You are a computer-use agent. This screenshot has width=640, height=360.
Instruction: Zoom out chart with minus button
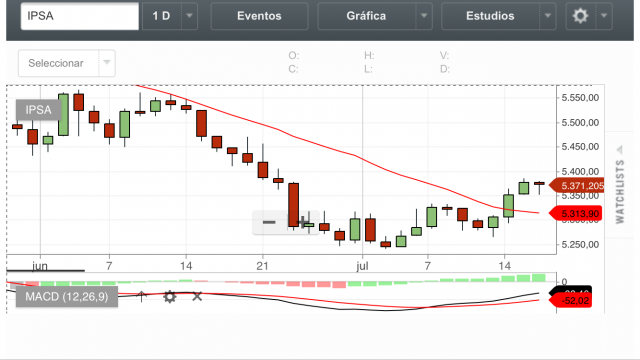(x=269, y=222)
